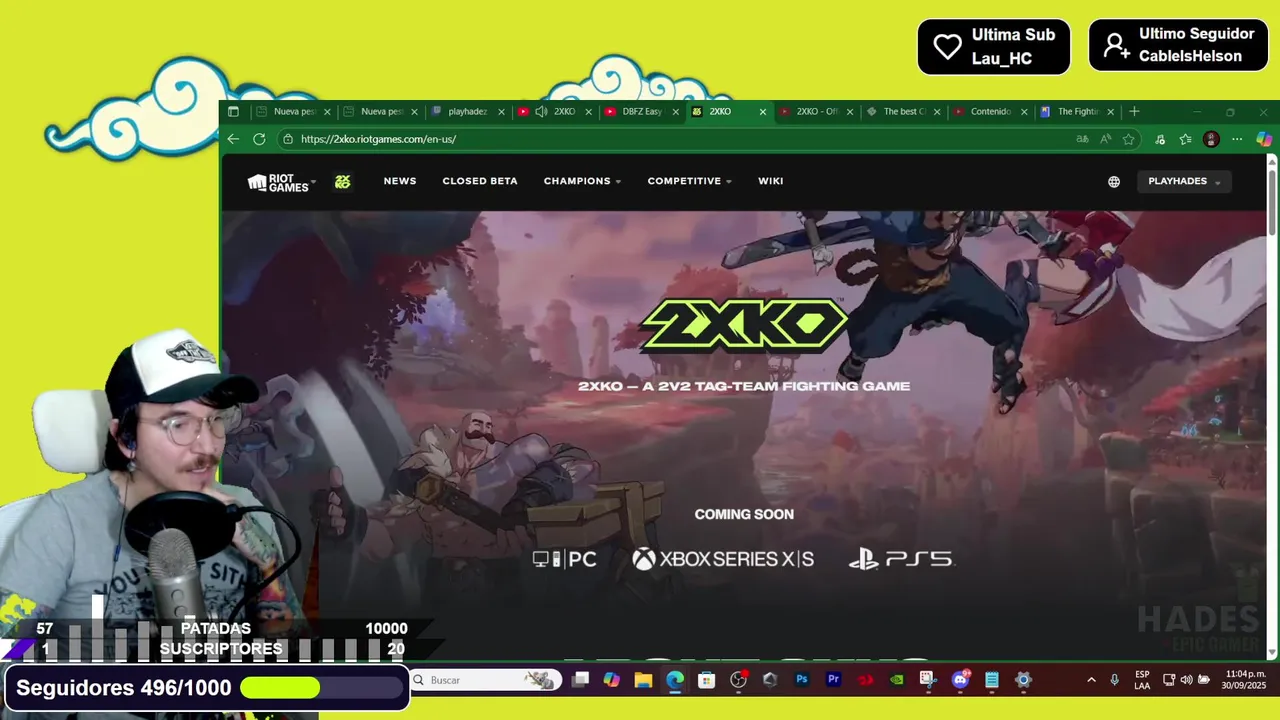Open Premiere Pro from taskbar
1280x720 pixels.
point(833,680)
